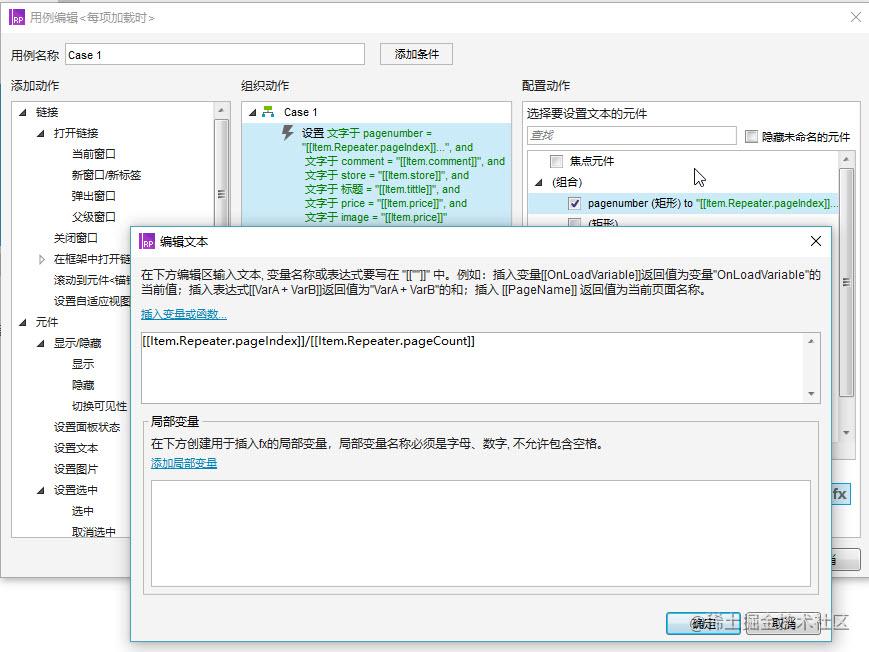This screenshot has height=652, width=869.
Task: Collapse the (组合) group in element list
Action: 539,182
